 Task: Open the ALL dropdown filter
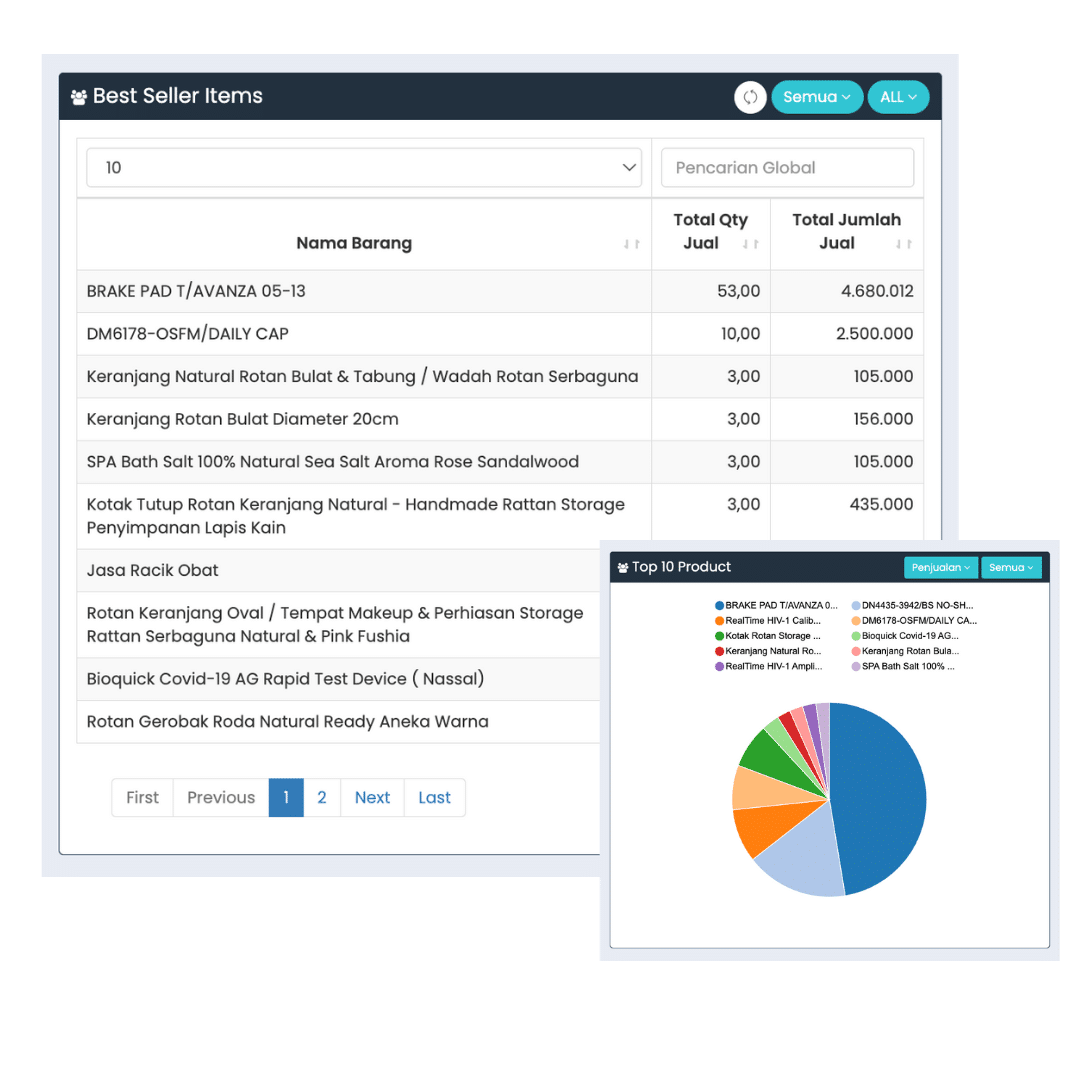point(898,97)
